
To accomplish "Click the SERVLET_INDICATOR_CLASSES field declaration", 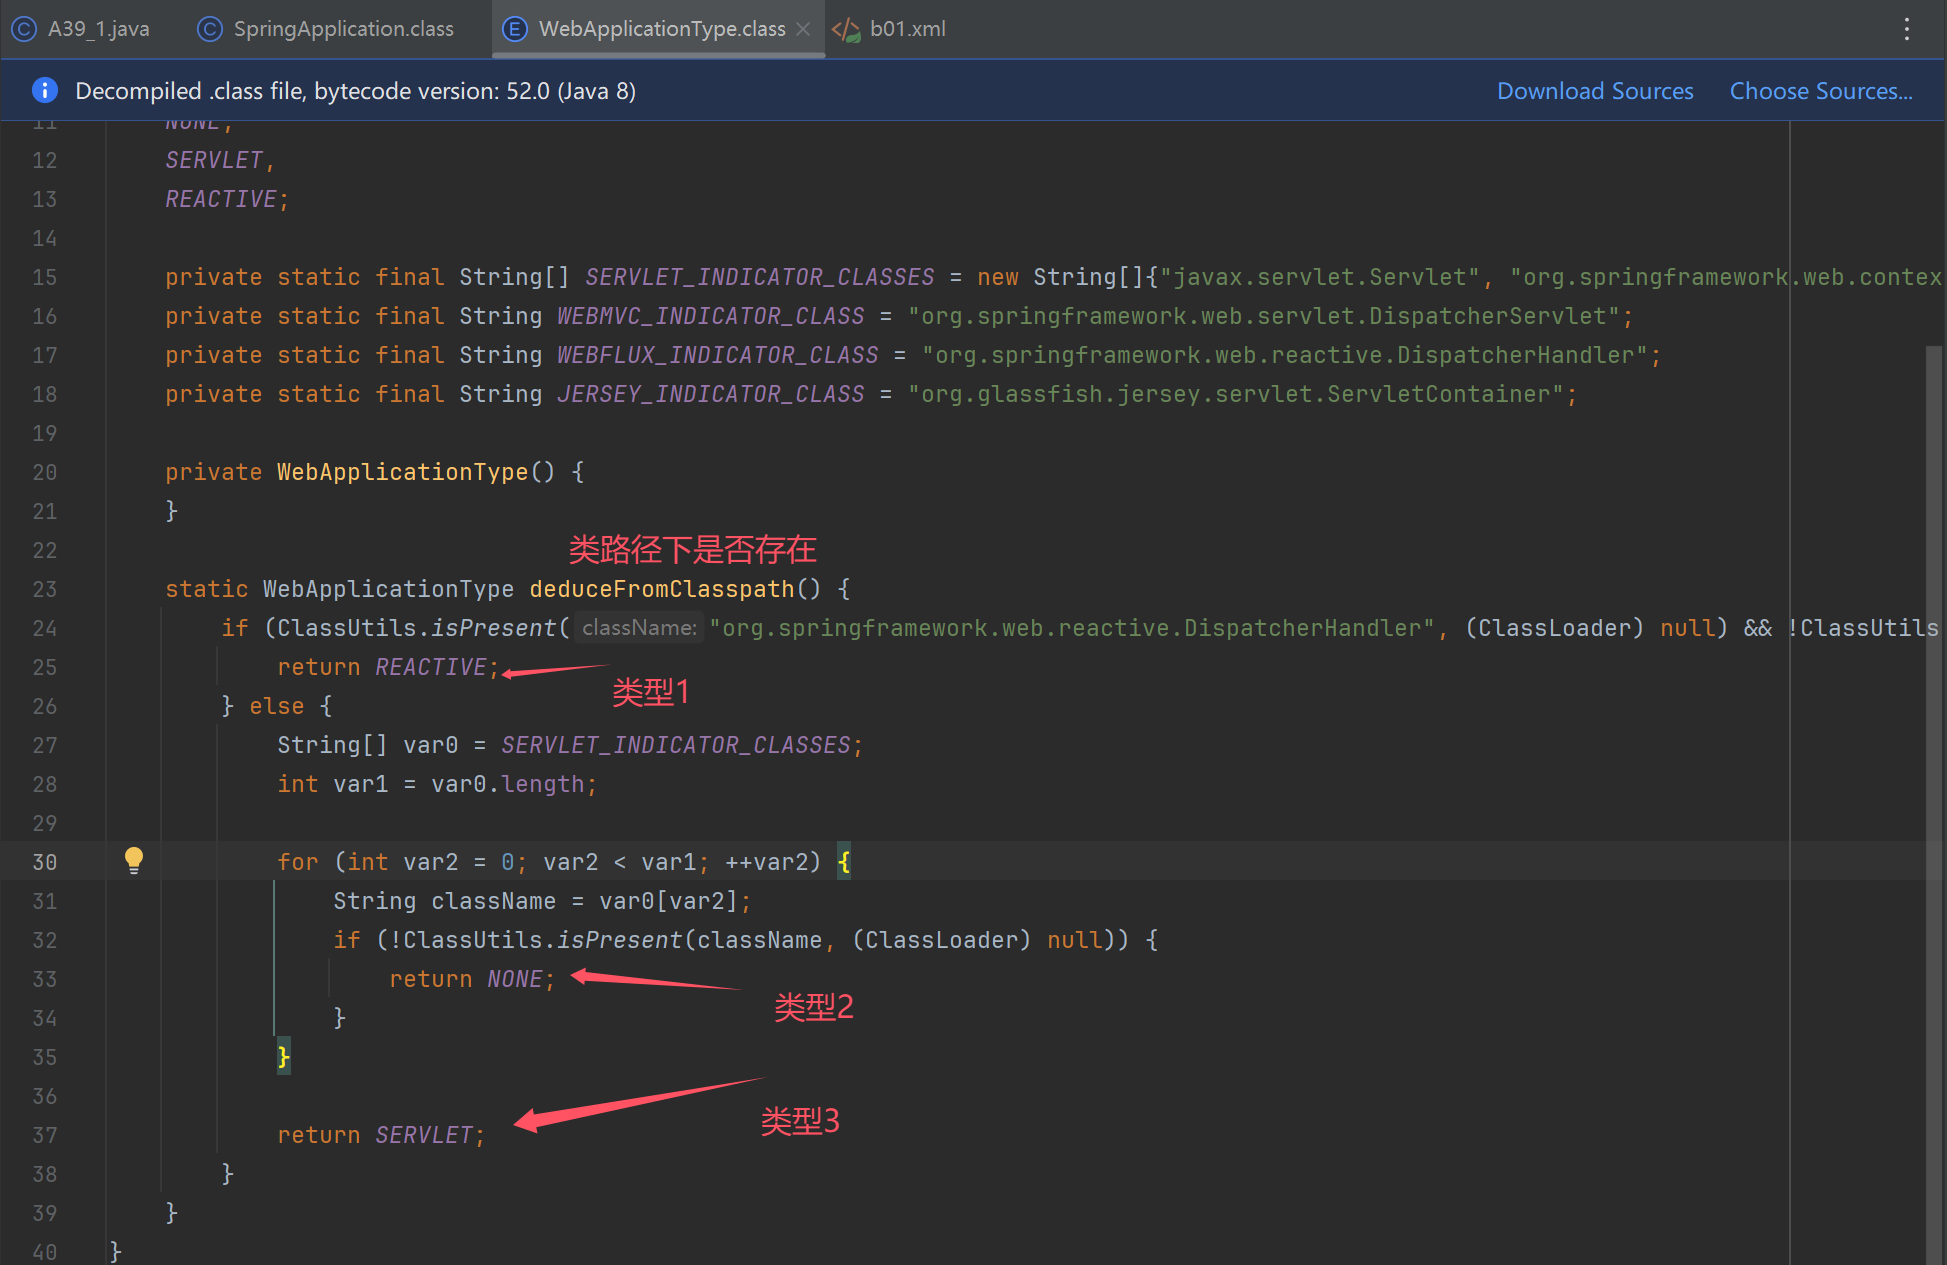I will [x=759, y=277].
